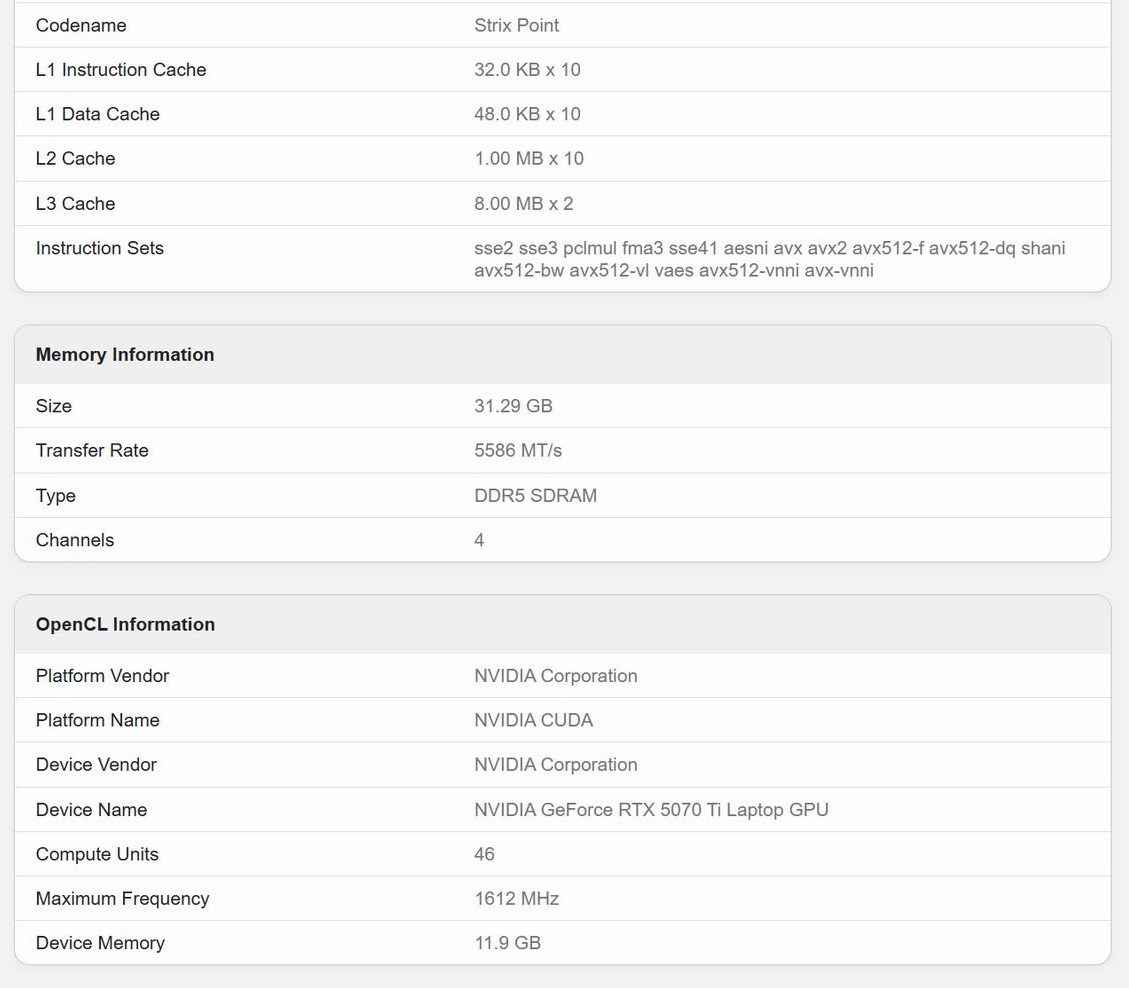Select the Platform Name label
Screen dimensions: 1129x988
98,720
